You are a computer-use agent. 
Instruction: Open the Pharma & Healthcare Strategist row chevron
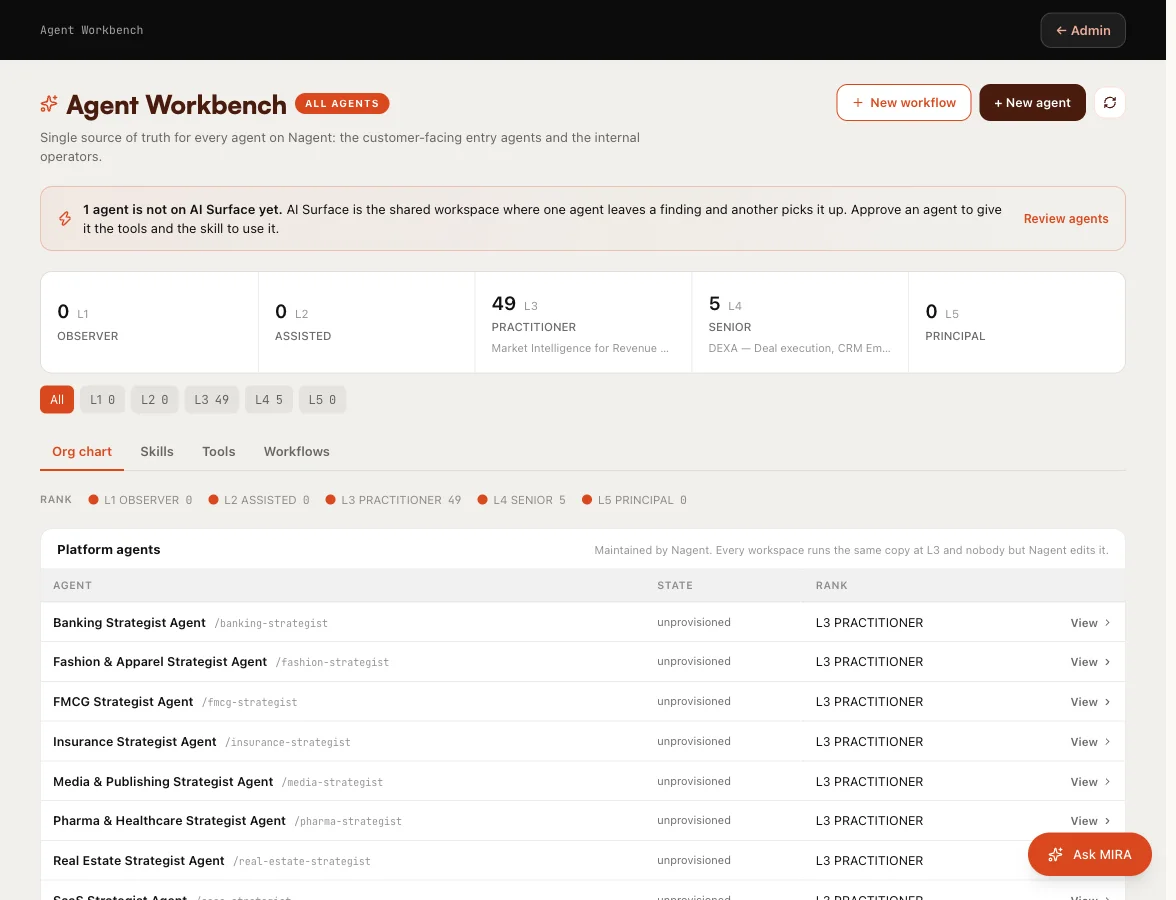click(1108, 820)
